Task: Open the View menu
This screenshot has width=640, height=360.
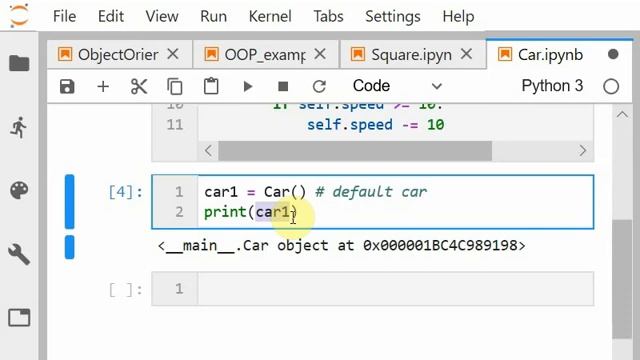Action: [x=162, y=16]
